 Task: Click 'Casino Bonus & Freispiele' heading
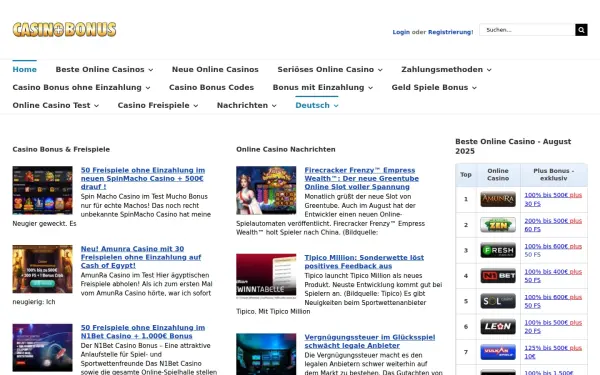click(61, 149)
